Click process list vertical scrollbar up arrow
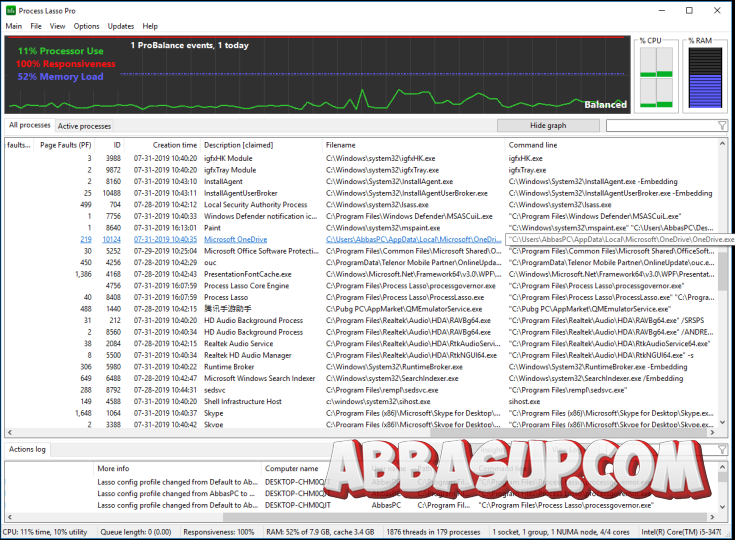The height and width of the screenshot is (540, 735). pos(722,143)
